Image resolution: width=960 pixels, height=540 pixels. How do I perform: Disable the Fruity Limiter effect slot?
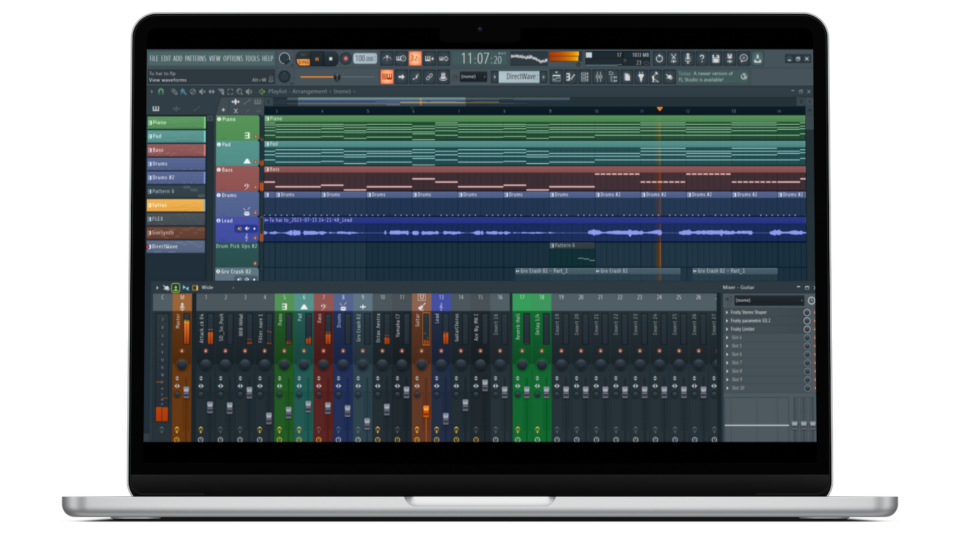click(808, 329)
